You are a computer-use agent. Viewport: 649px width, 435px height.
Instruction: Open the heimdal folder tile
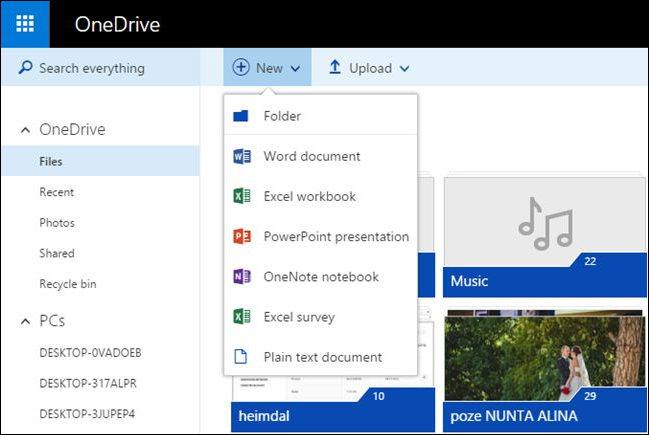333,416
